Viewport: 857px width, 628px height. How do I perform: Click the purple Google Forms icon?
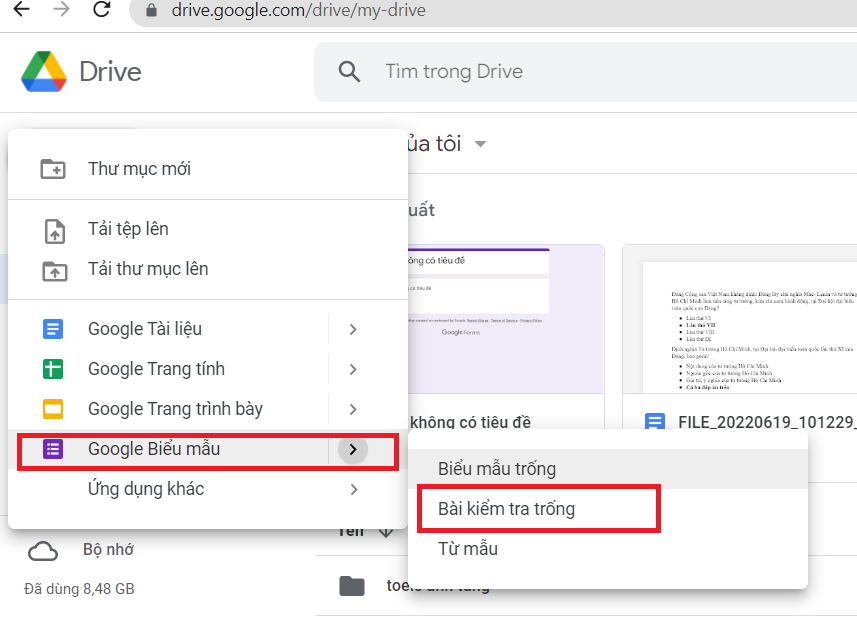(x=53, y=449)
